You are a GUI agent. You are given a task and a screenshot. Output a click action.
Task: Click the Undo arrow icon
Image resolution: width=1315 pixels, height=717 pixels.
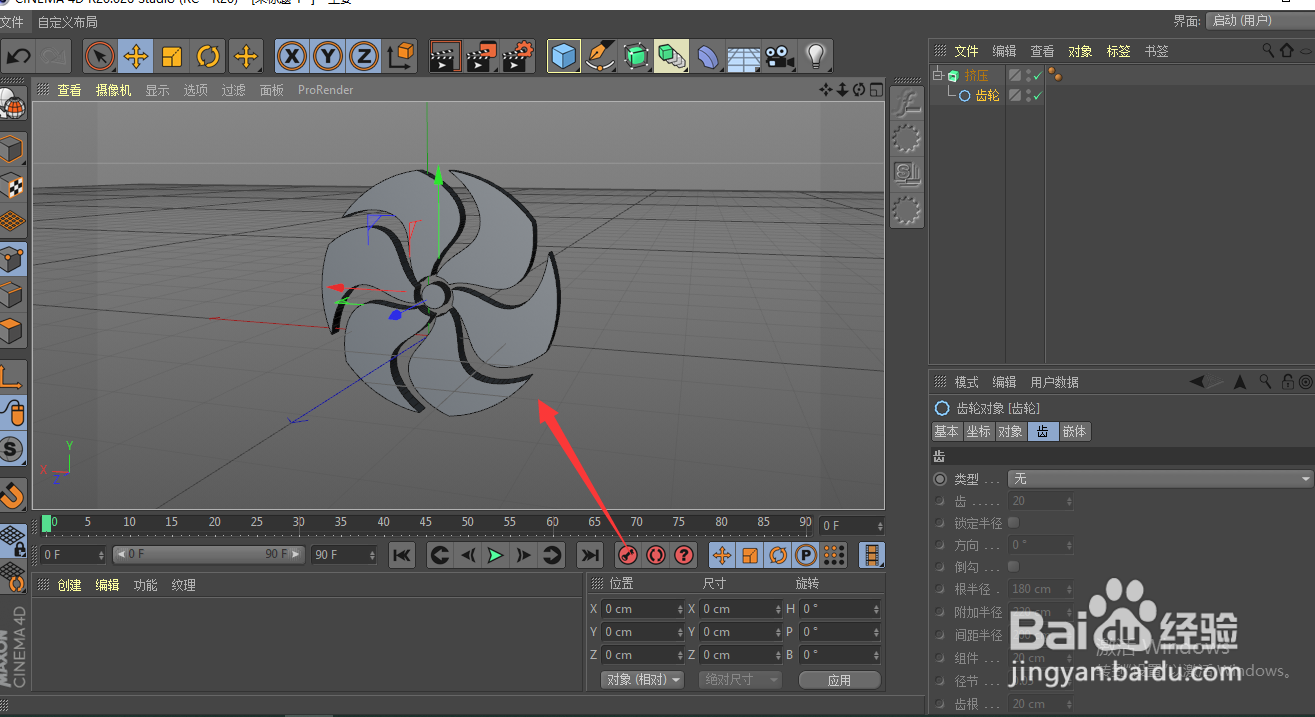pos(19,56)
